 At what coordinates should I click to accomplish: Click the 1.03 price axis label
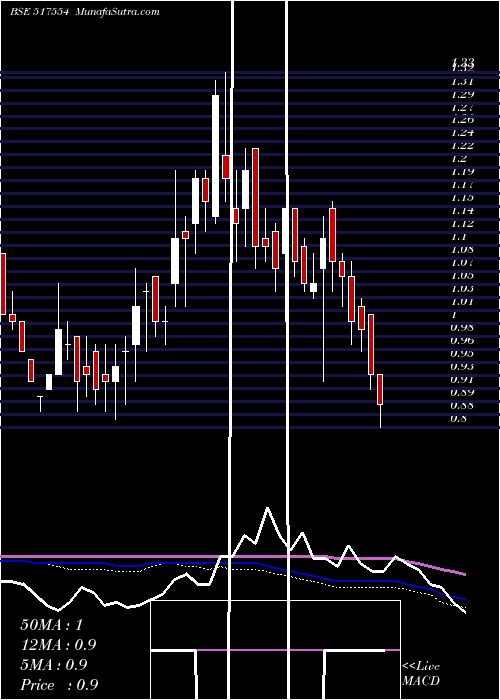tap(462, 288)
